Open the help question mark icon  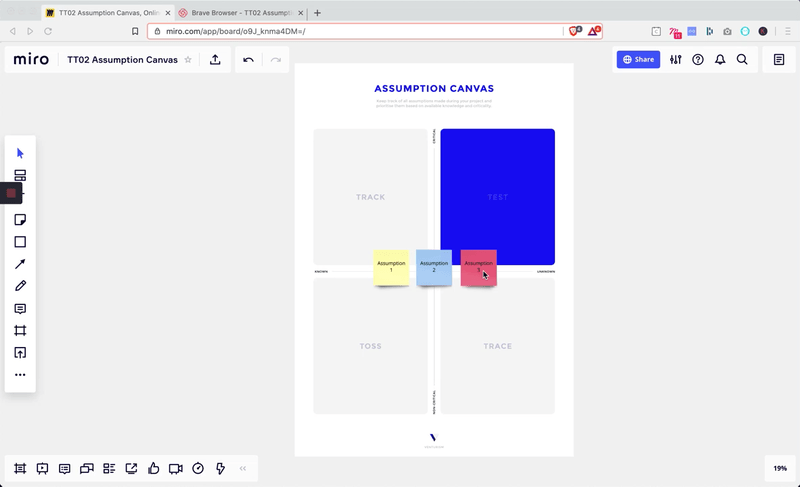click(698, 60)
